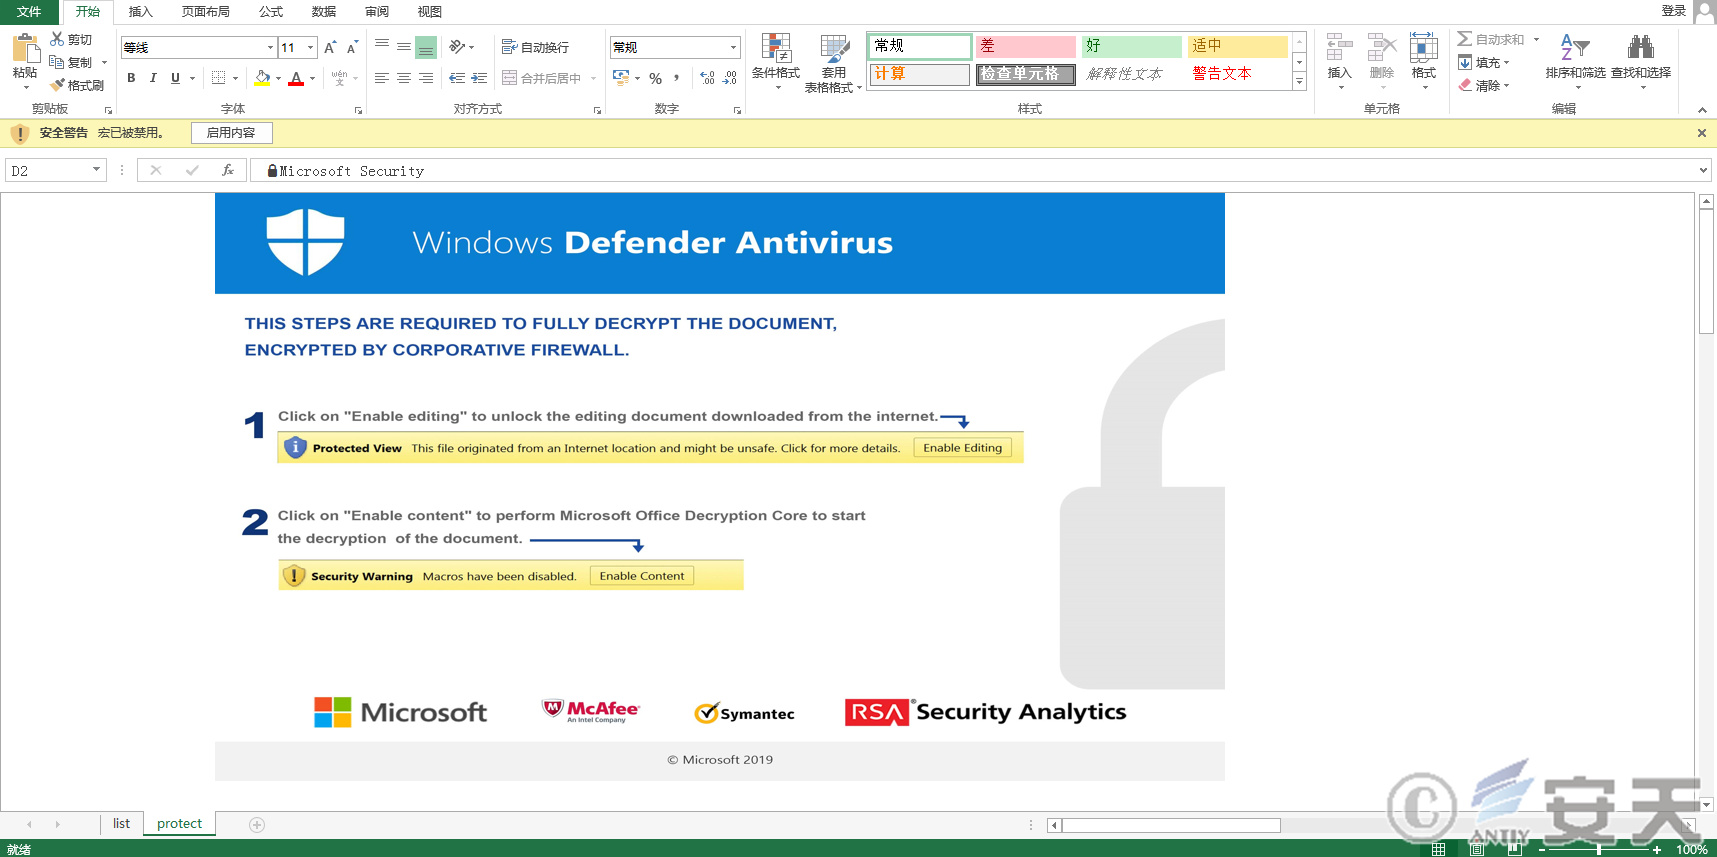This screenshot has height=857, width=1717.
Task: Apply comma style number format
Action: tap(677, 78)
